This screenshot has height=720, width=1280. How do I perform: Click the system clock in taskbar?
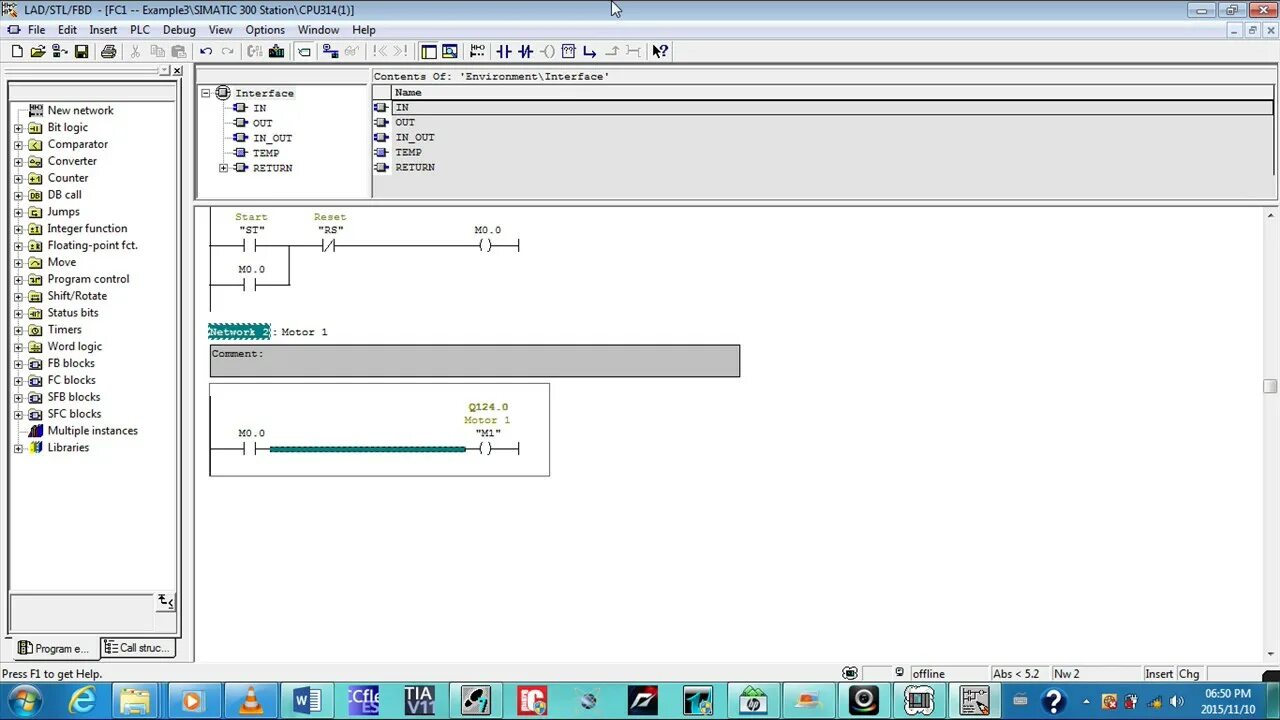click(1227, 700)
